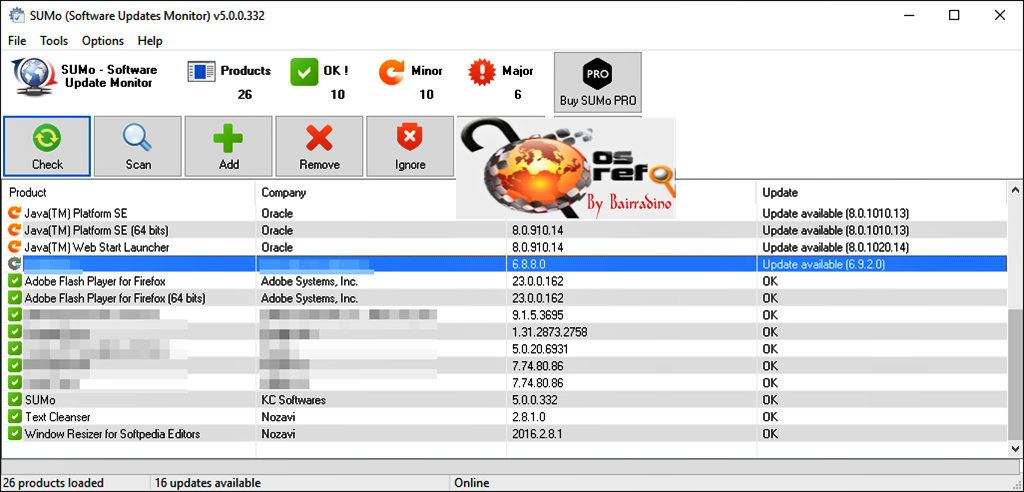Select the Java(TM) Platform SE (64 bits) row

(x=504, y=230)
